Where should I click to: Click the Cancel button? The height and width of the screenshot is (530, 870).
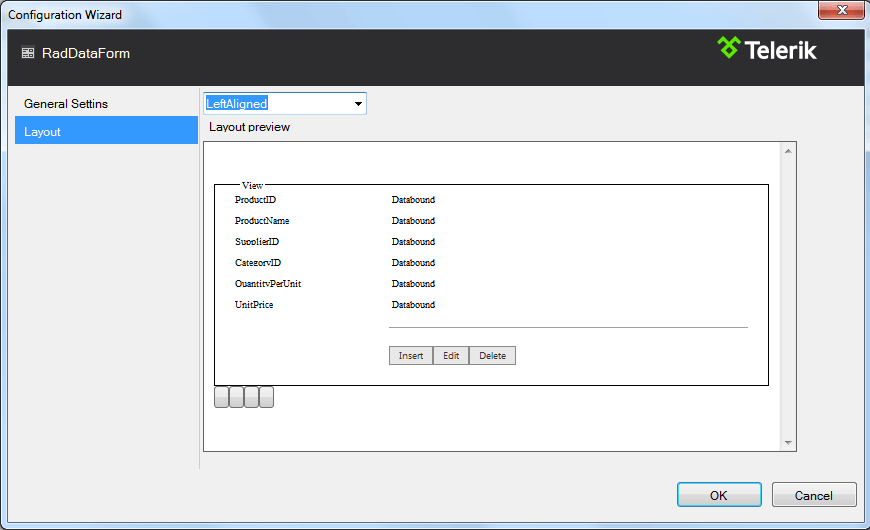coord(814,494)
